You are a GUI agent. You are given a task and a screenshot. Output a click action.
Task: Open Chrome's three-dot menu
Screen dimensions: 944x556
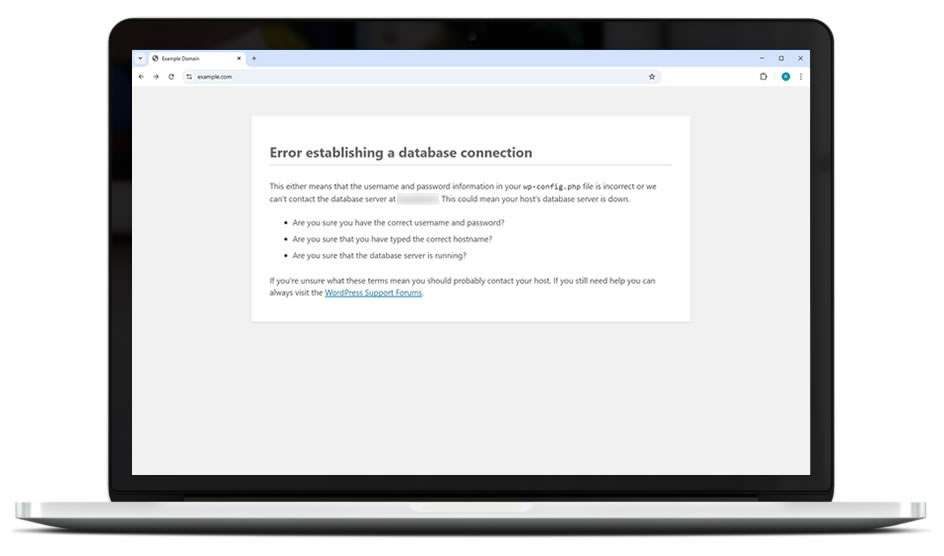(x=800, y=76)
